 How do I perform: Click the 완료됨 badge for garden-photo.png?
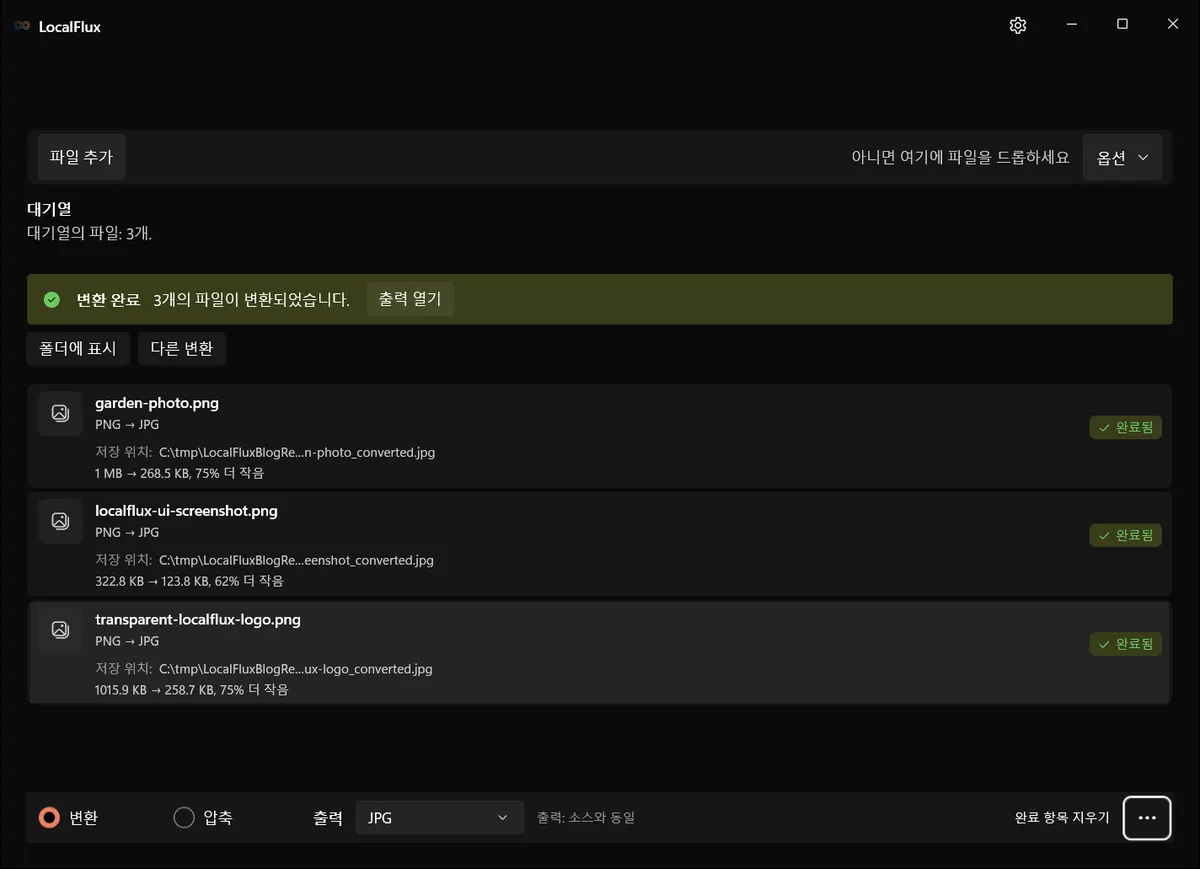1126,427
